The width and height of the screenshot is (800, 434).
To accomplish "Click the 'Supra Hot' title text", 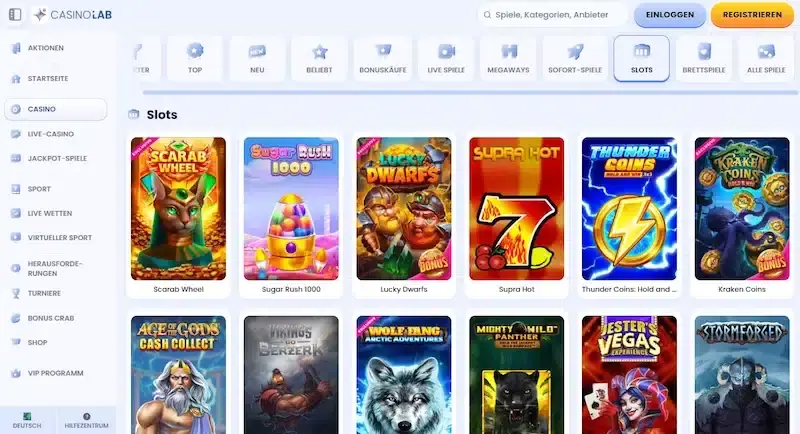I will tap(516, 289).
